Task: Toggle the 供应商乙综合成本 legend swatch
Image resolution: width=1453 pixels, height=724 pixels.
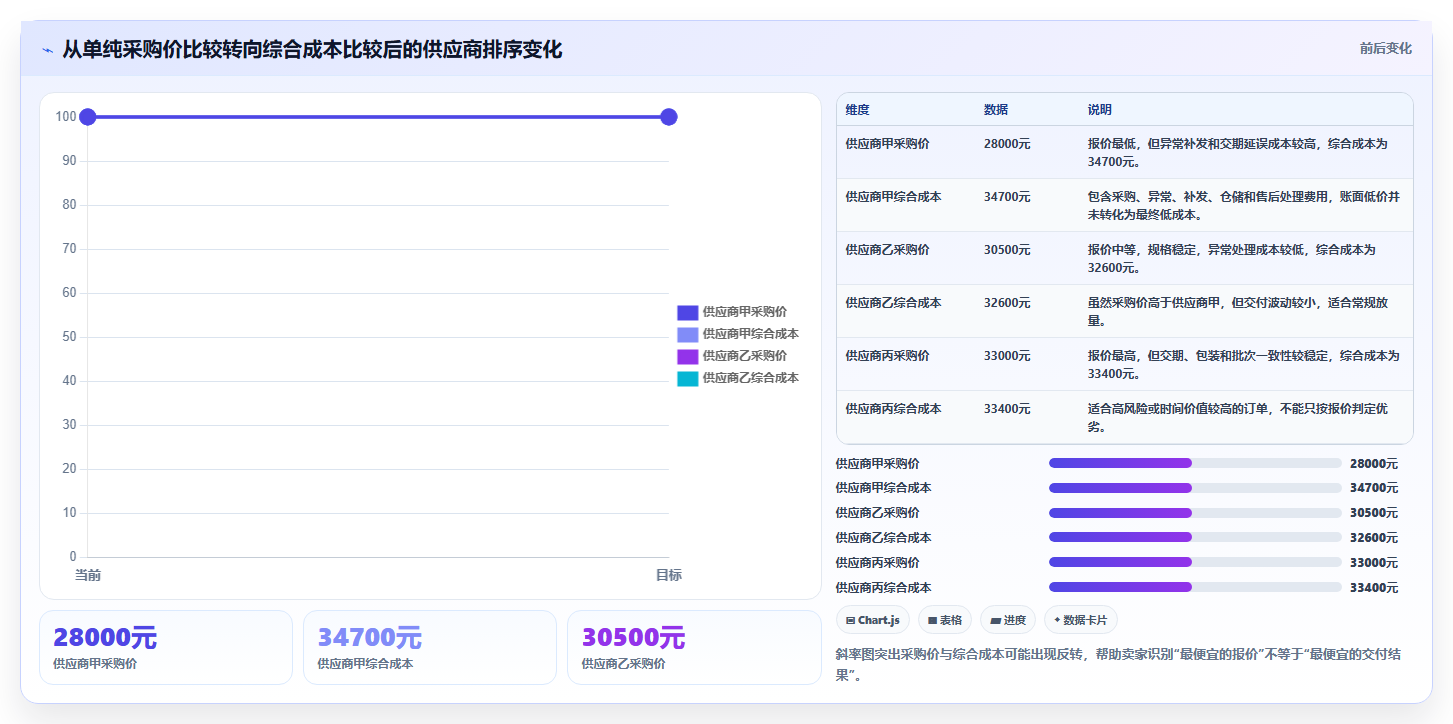Action: tap(687, 378)
